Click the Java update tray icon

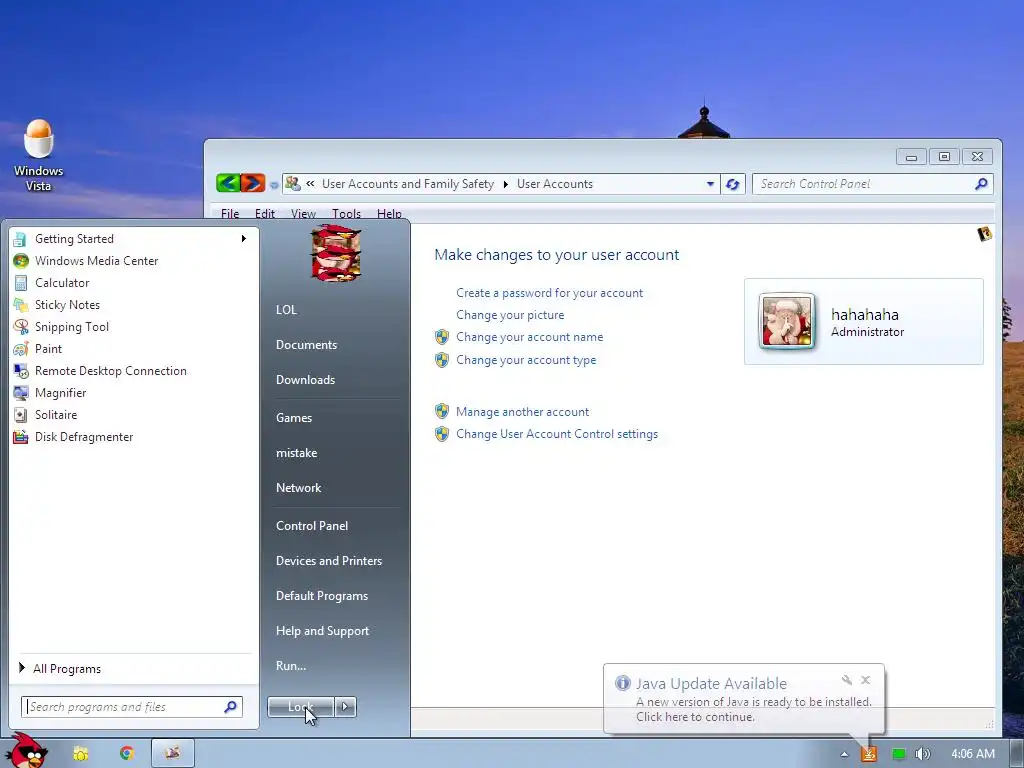coord(869,754)
